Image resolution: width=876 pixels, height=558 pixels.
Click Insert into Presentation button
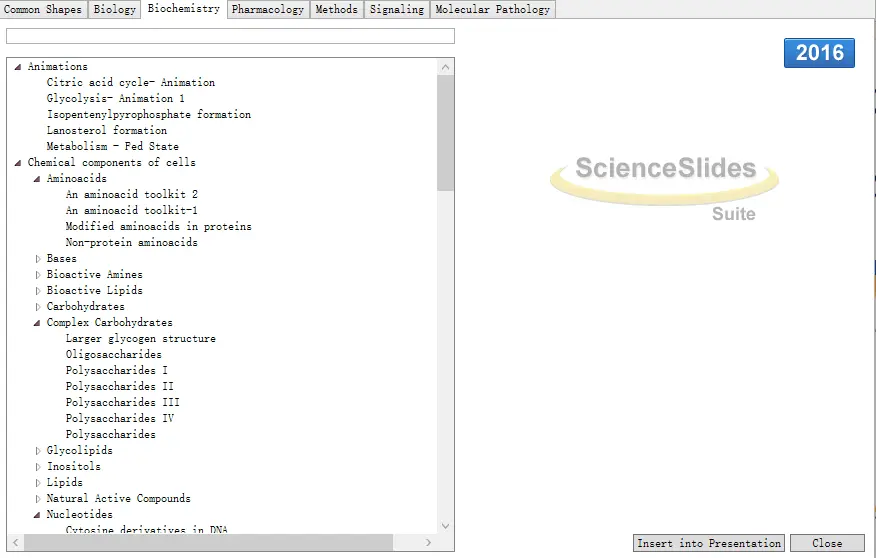click(709, 543)
